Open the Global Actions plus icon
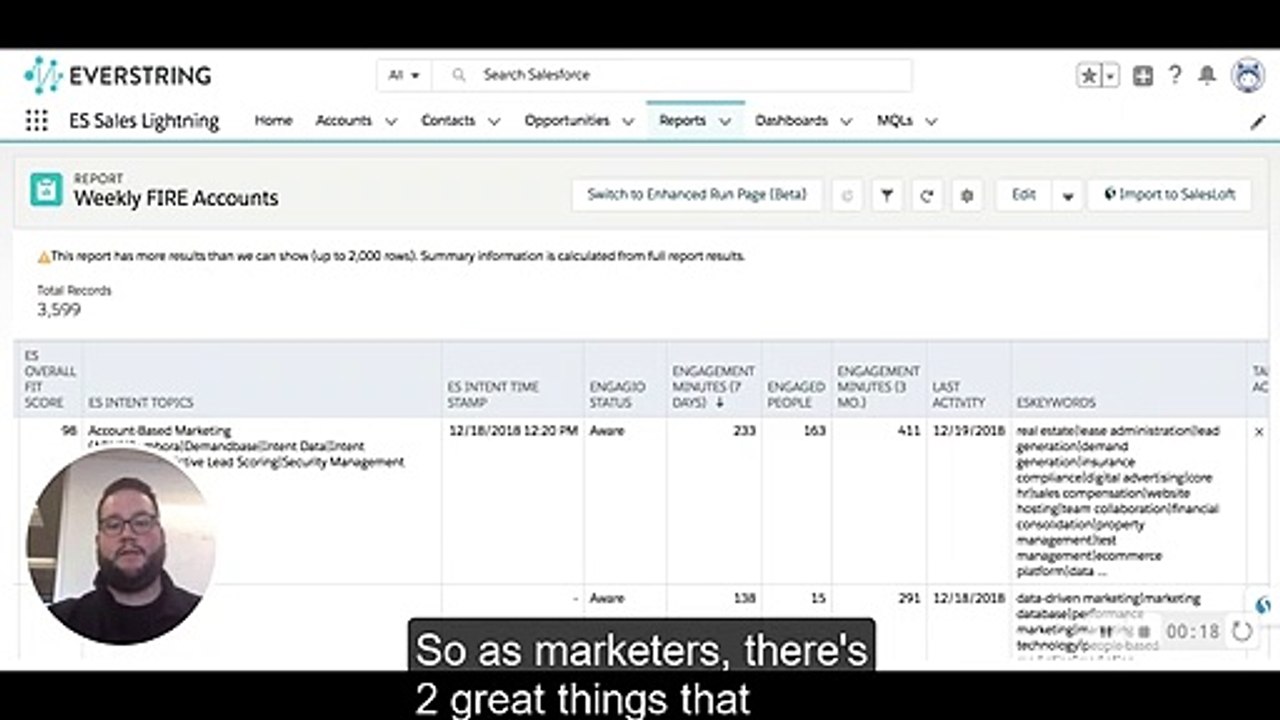This screenshot has width=1280, height=720. tap(1143, 75)
